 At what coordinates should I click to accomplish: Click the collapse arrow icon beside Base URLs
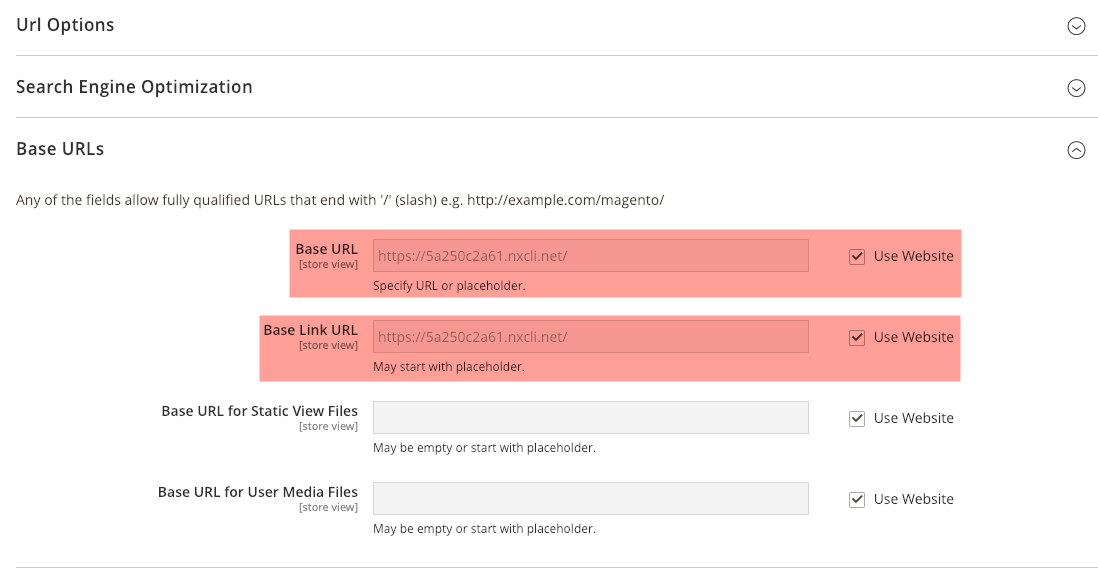(1076, 150)
